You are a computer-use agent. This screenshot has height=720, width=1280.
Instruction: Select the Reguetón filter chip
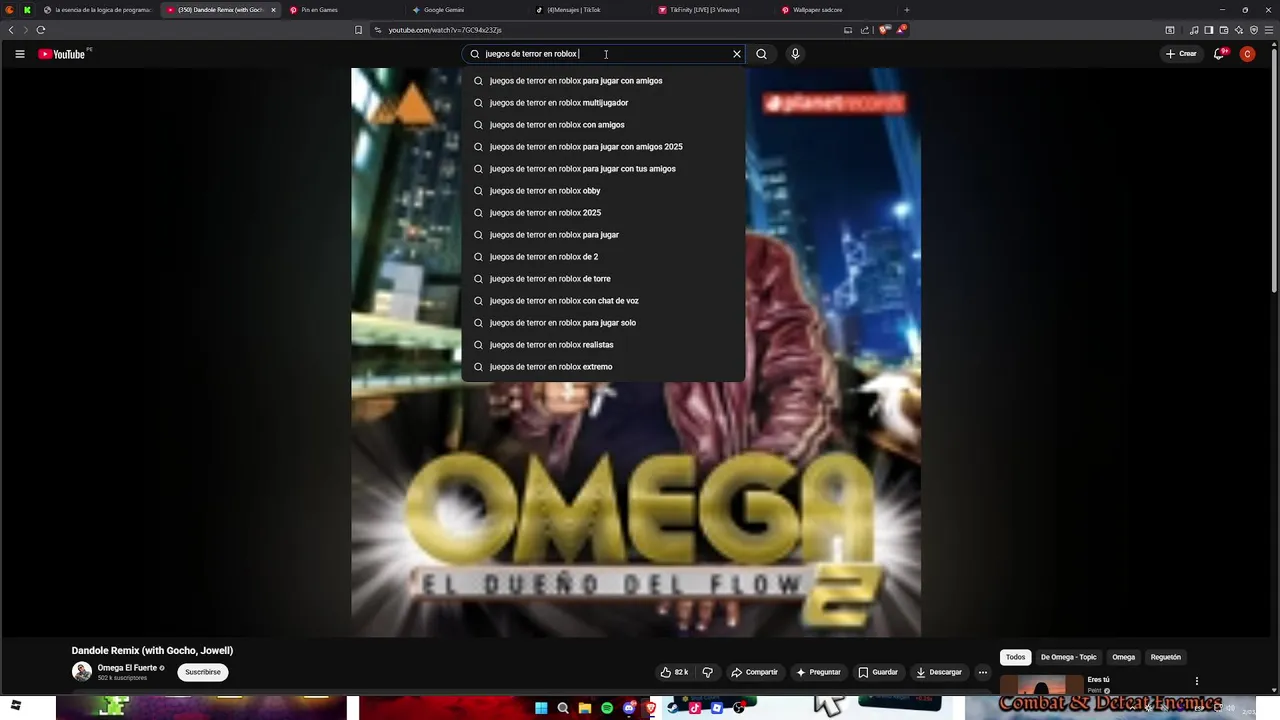click(1165, 657)
